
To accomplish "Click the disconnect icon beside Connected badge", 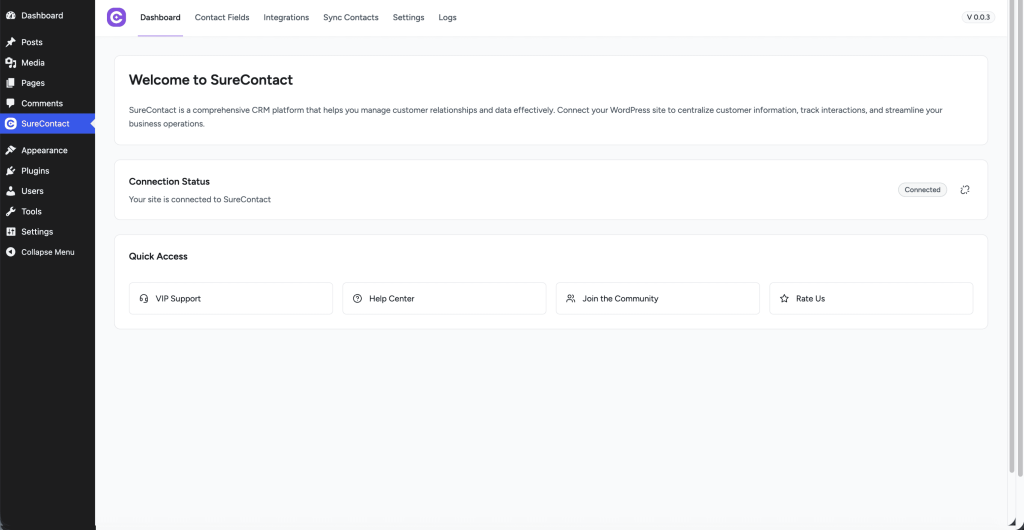I will [965, 190].
